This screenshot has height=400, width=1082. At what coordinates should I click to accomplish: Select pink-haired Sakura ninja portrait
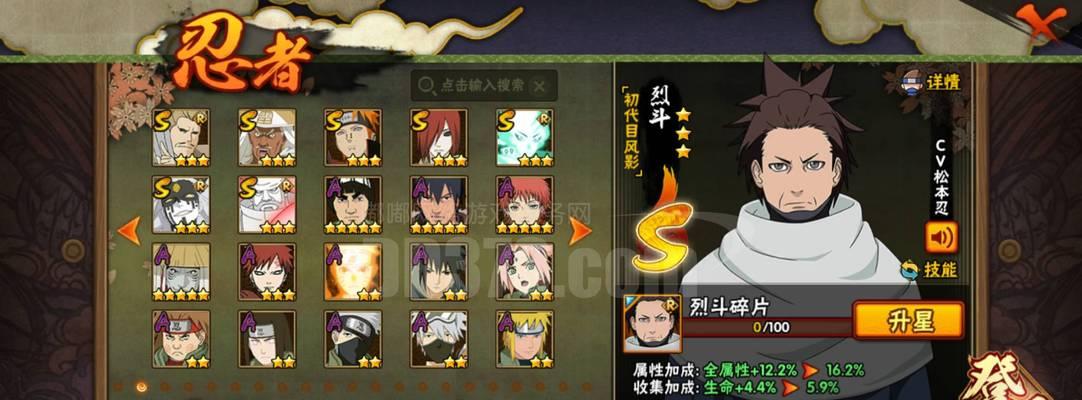pyautogui.click(x=524, y=272)
